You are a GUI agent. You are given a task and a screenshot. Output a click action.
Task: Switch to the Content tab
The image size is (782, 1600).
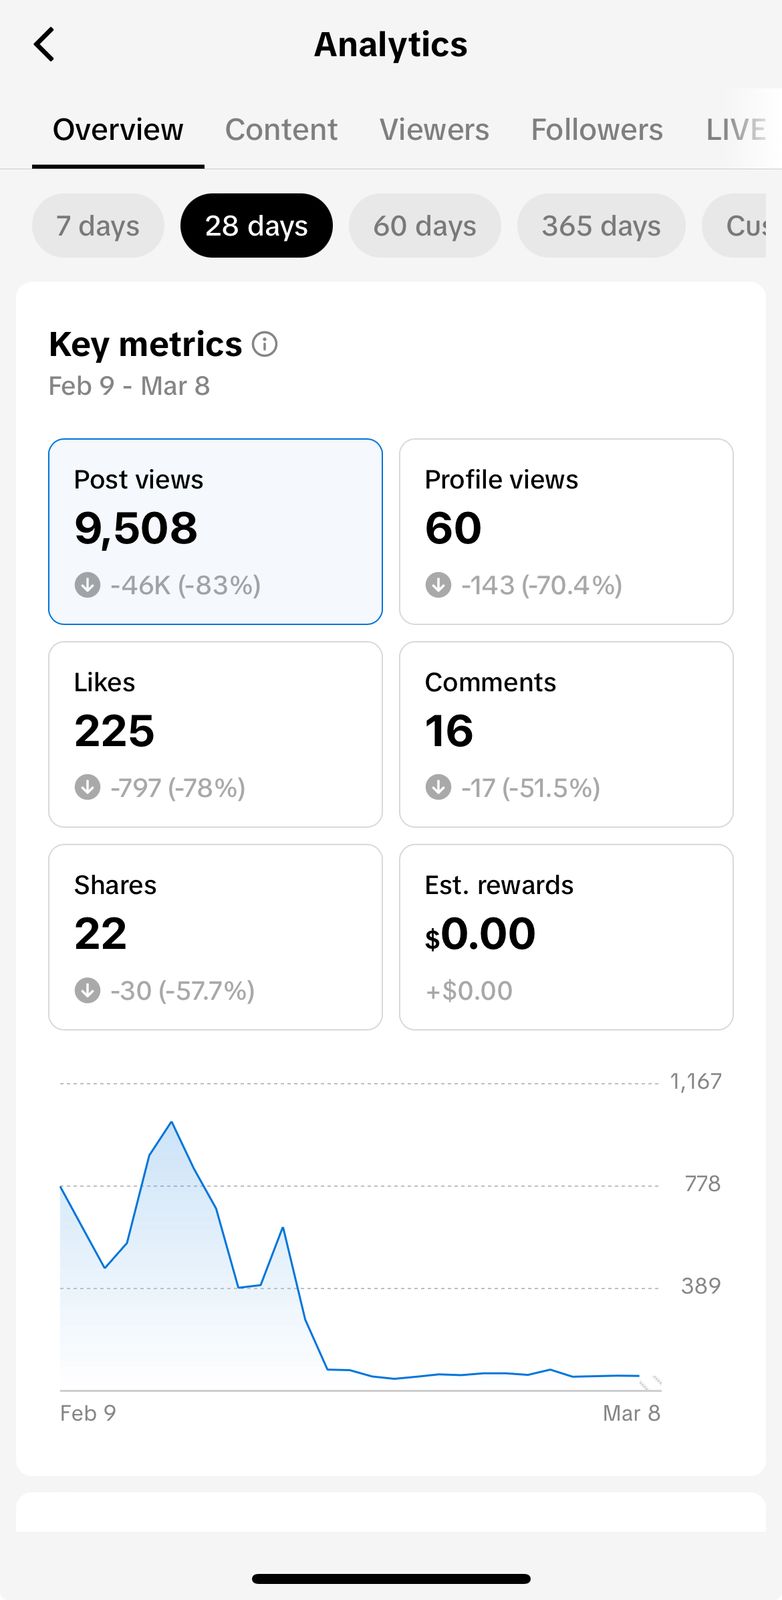tap(281, 130)
